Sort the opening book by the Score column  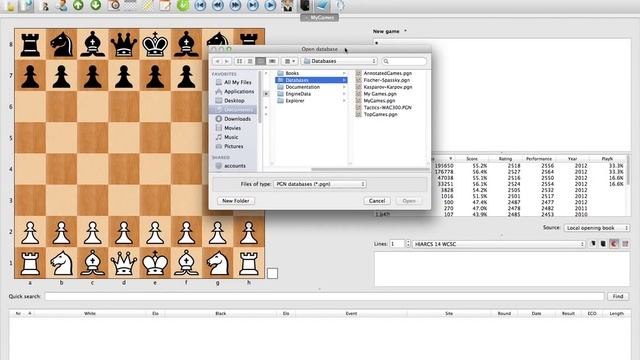point(472,158)
